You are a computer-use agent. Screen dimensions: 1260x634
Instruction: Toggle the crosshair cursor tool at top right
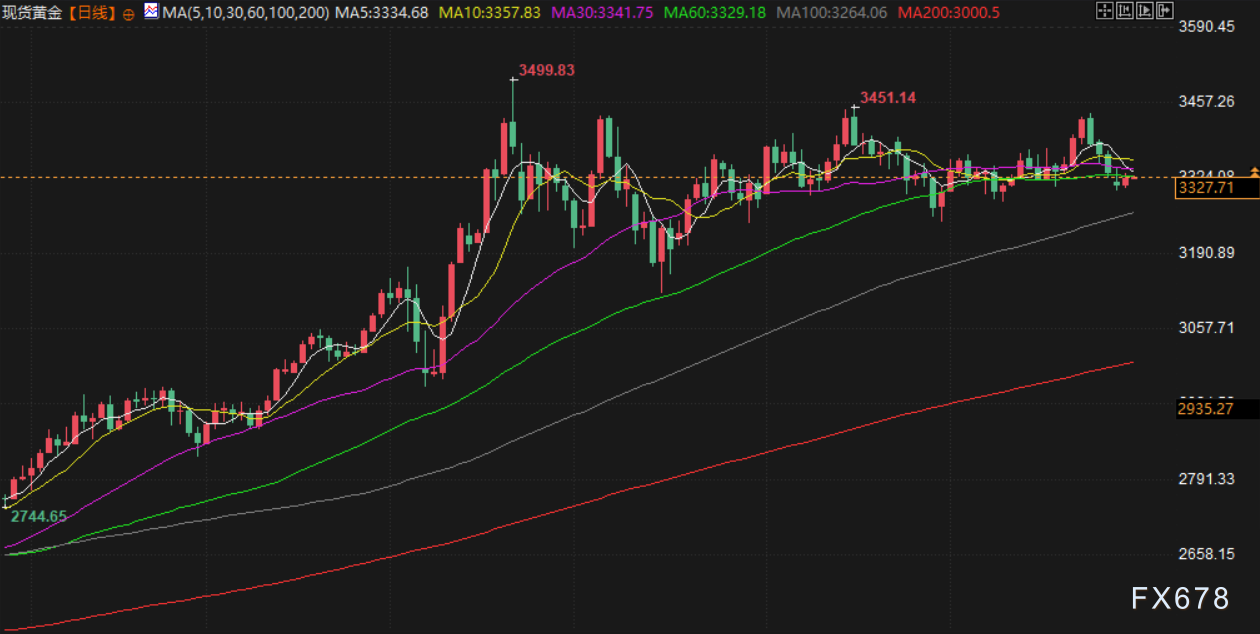click(1105, 10)
